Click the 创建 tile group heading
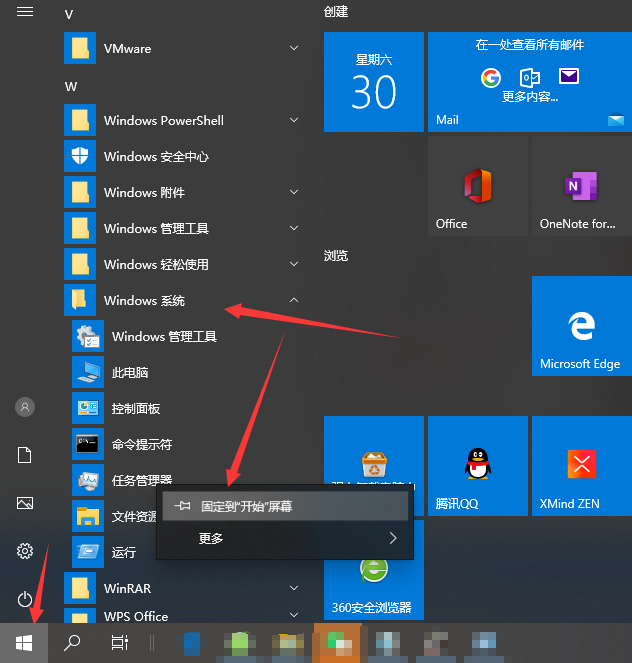 point(336,12)
